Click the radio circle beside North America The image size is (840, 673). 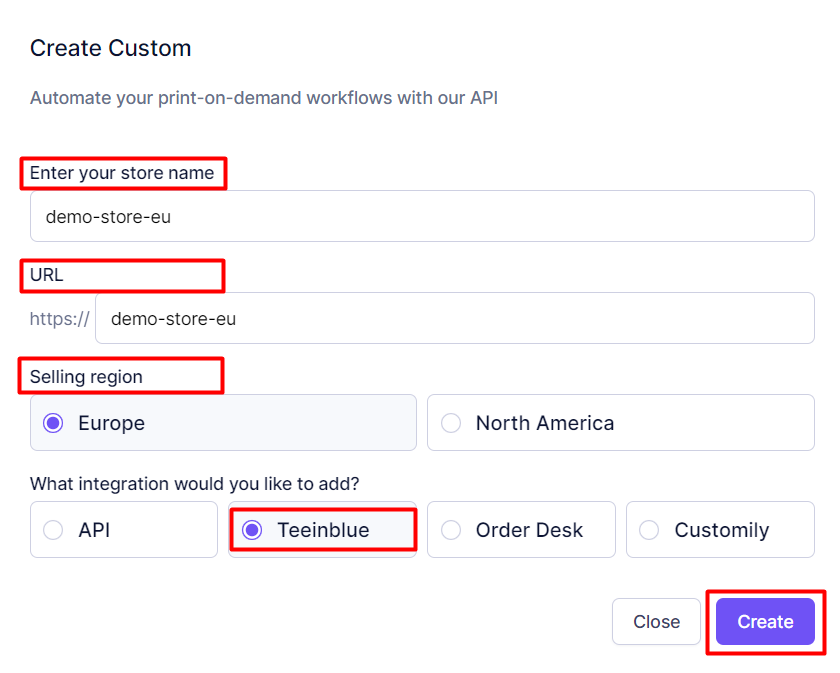451,423
